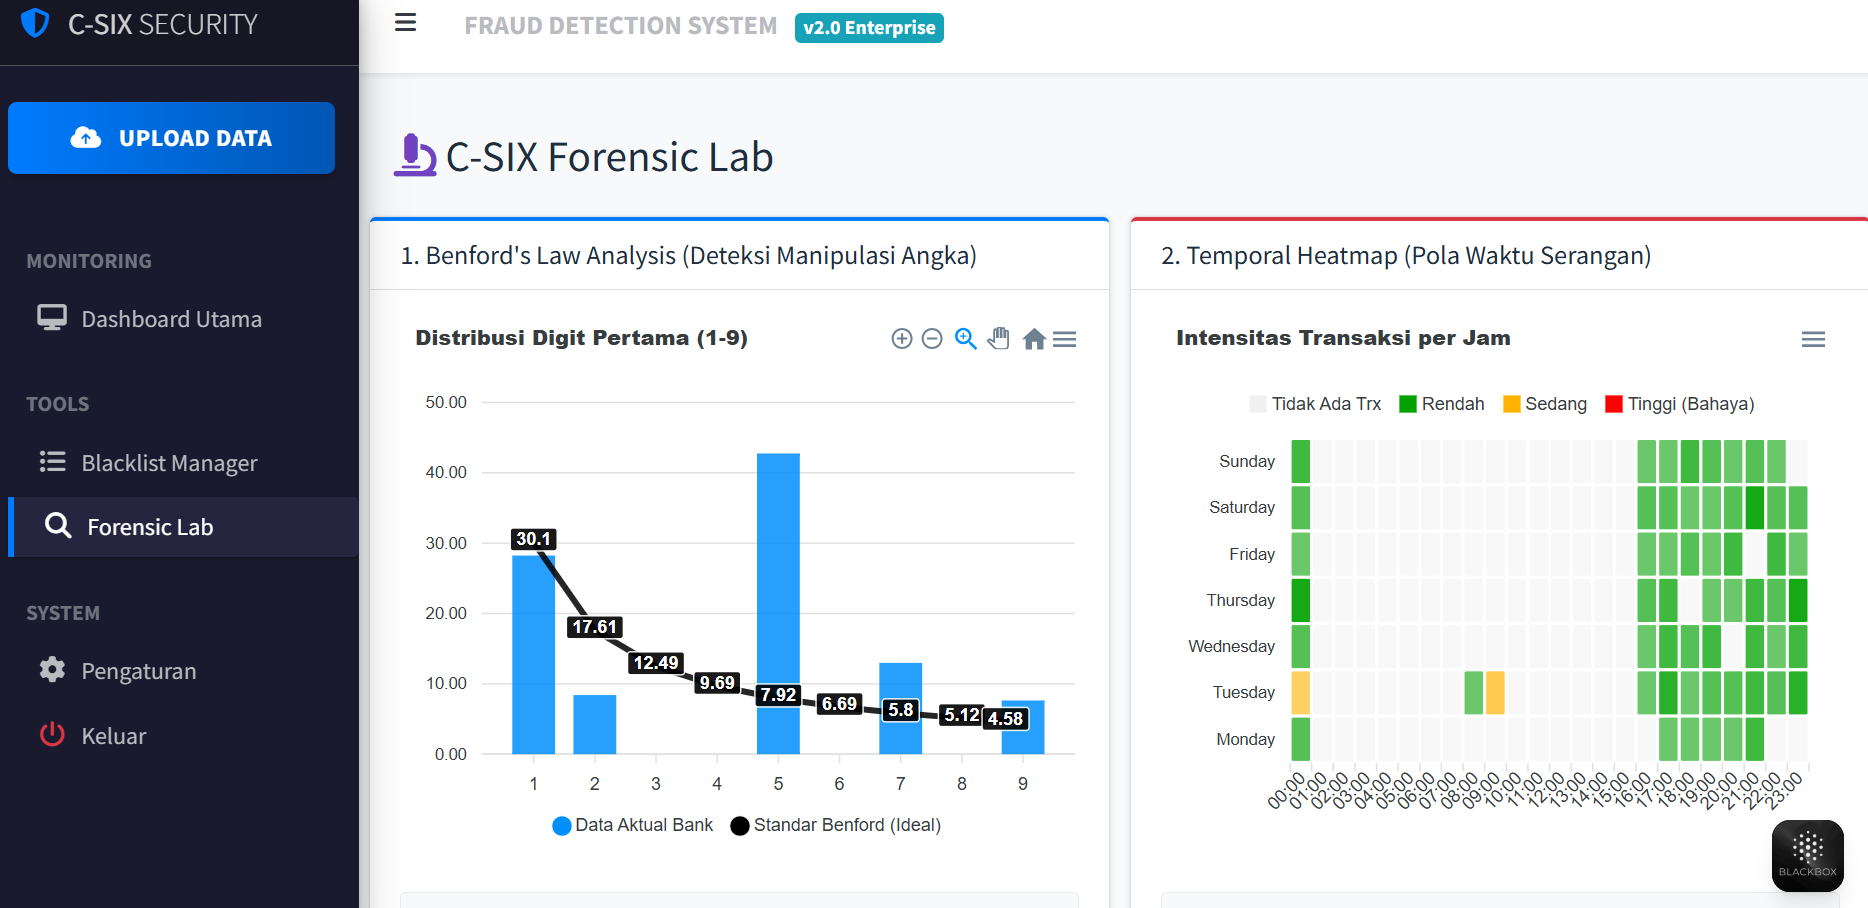Click the C-SIX shield logo

34,22
